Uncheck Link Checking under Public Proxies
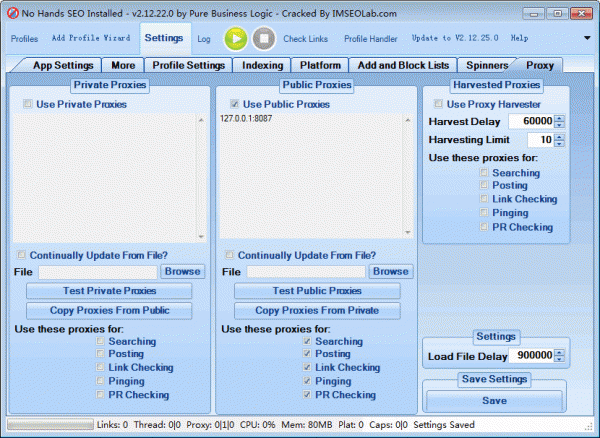Image resolution: width=600 pixels, height=438 pixels. tap(307, 367)
